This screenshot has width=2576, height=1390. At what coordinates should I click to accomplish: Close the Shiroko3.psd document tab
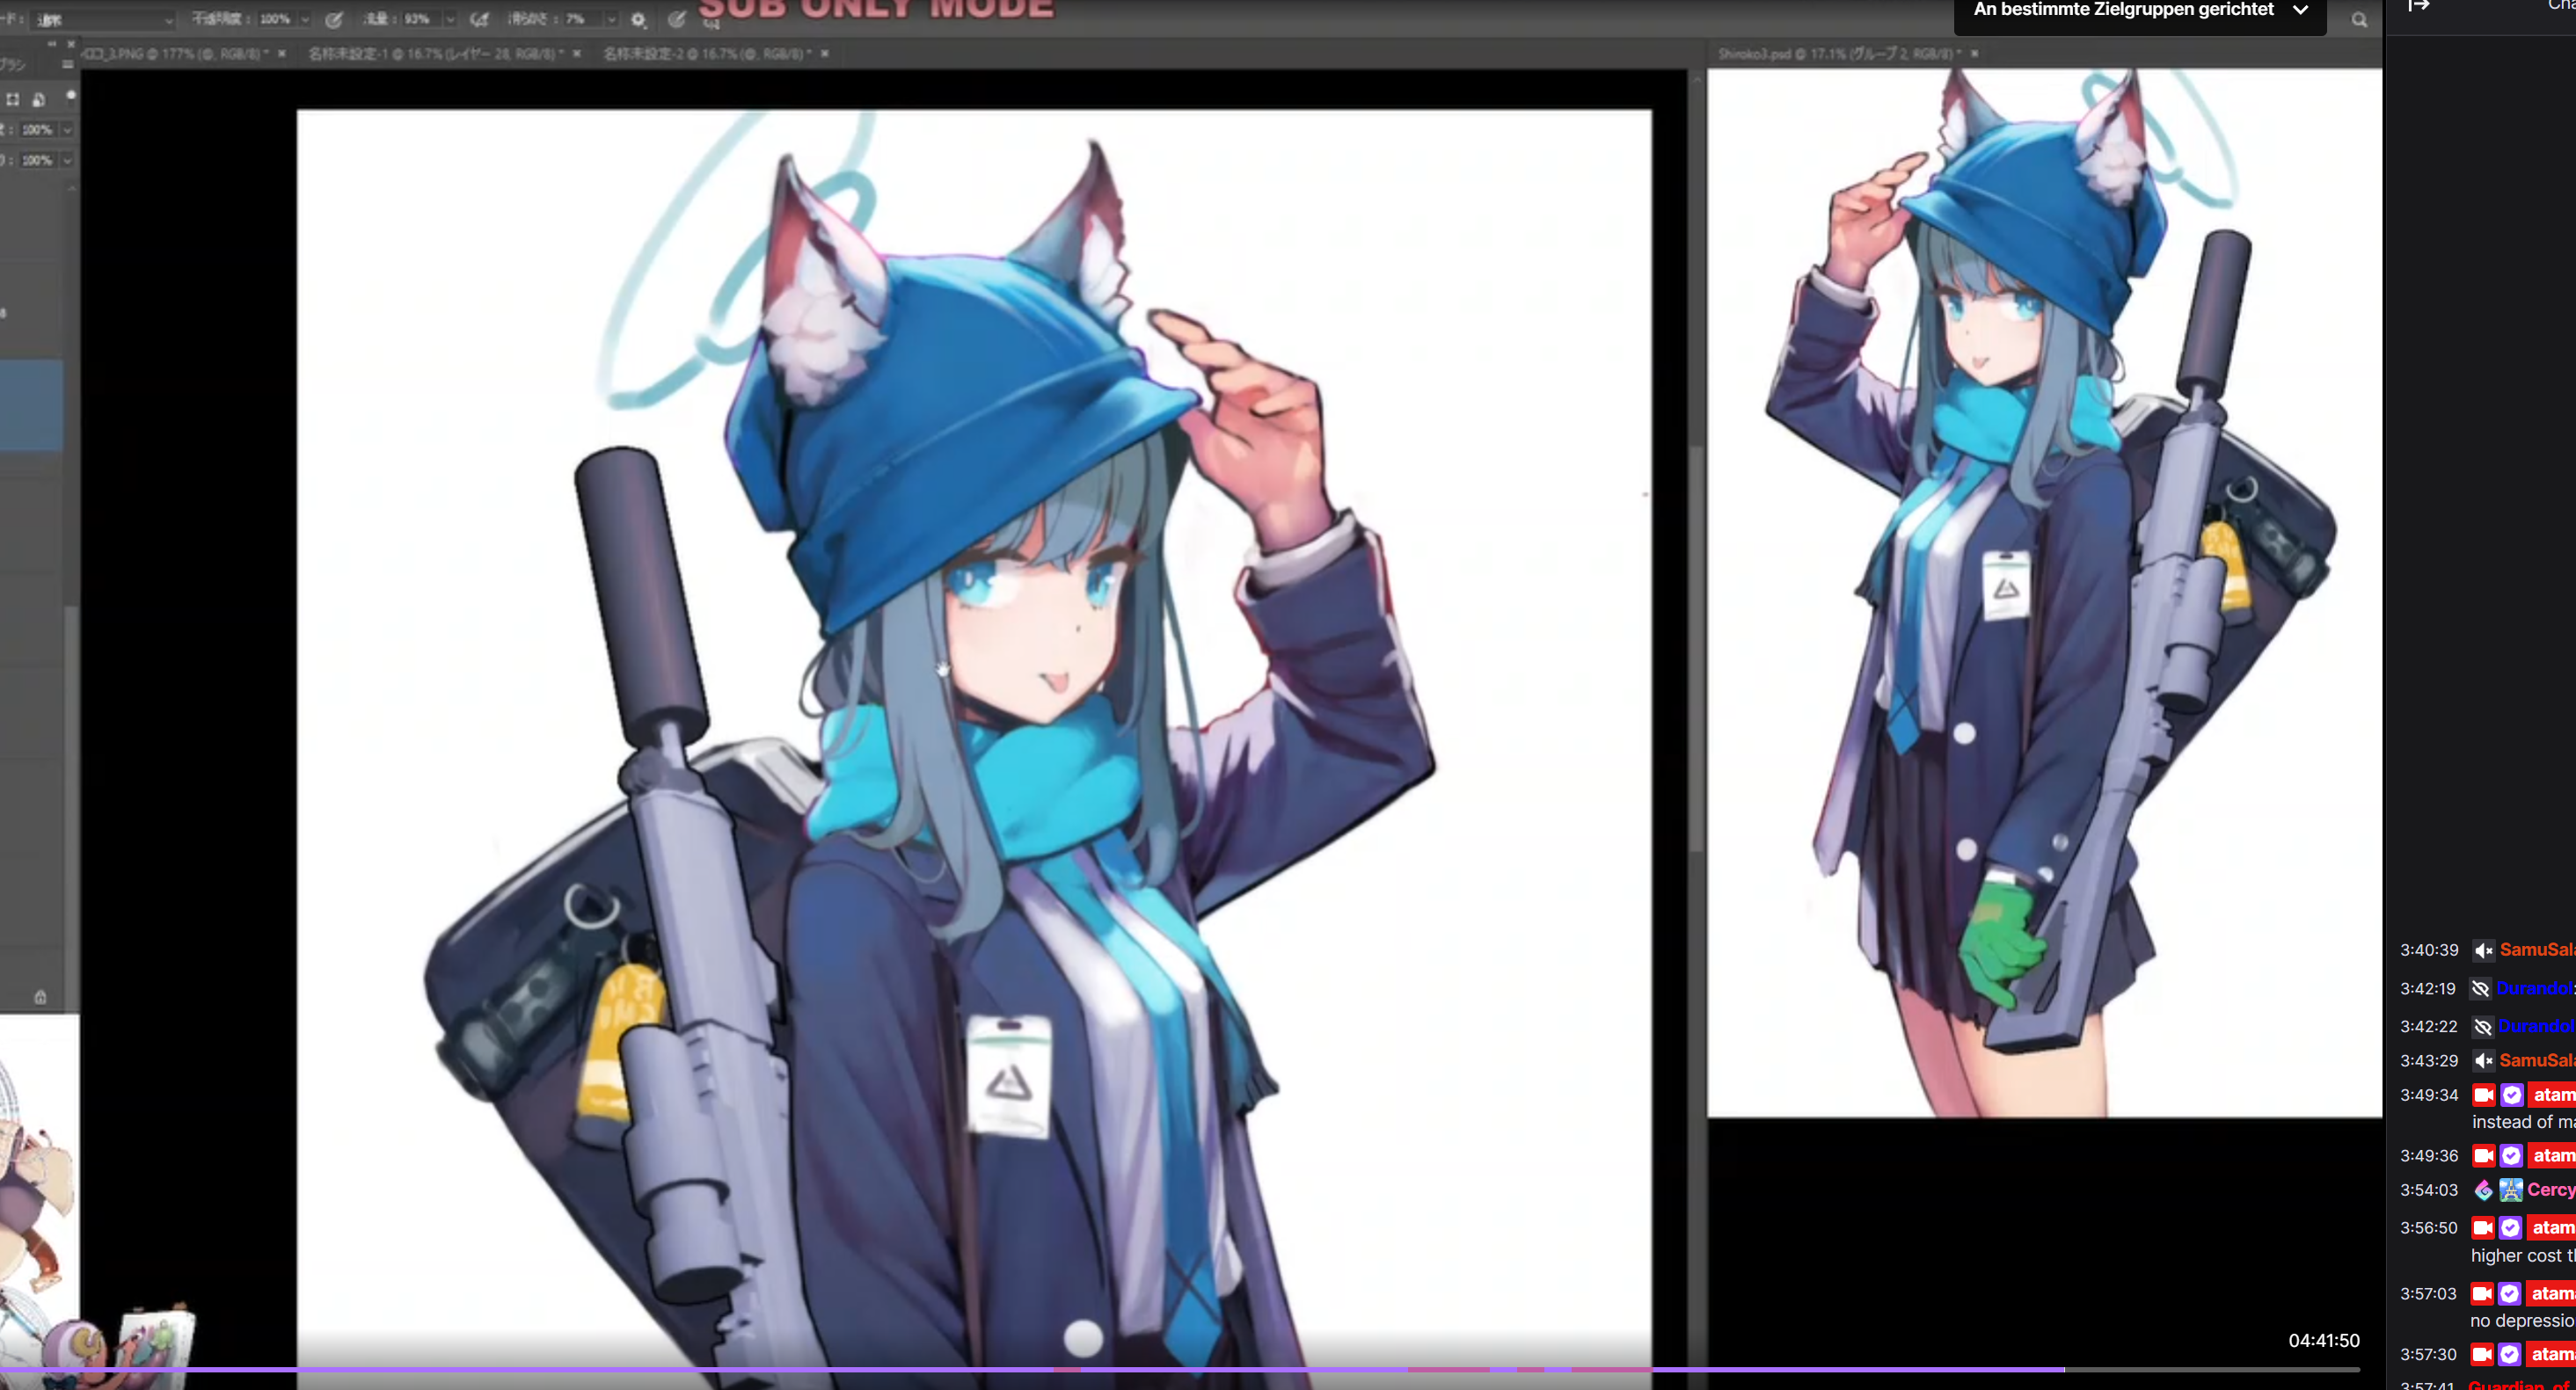1975,54
